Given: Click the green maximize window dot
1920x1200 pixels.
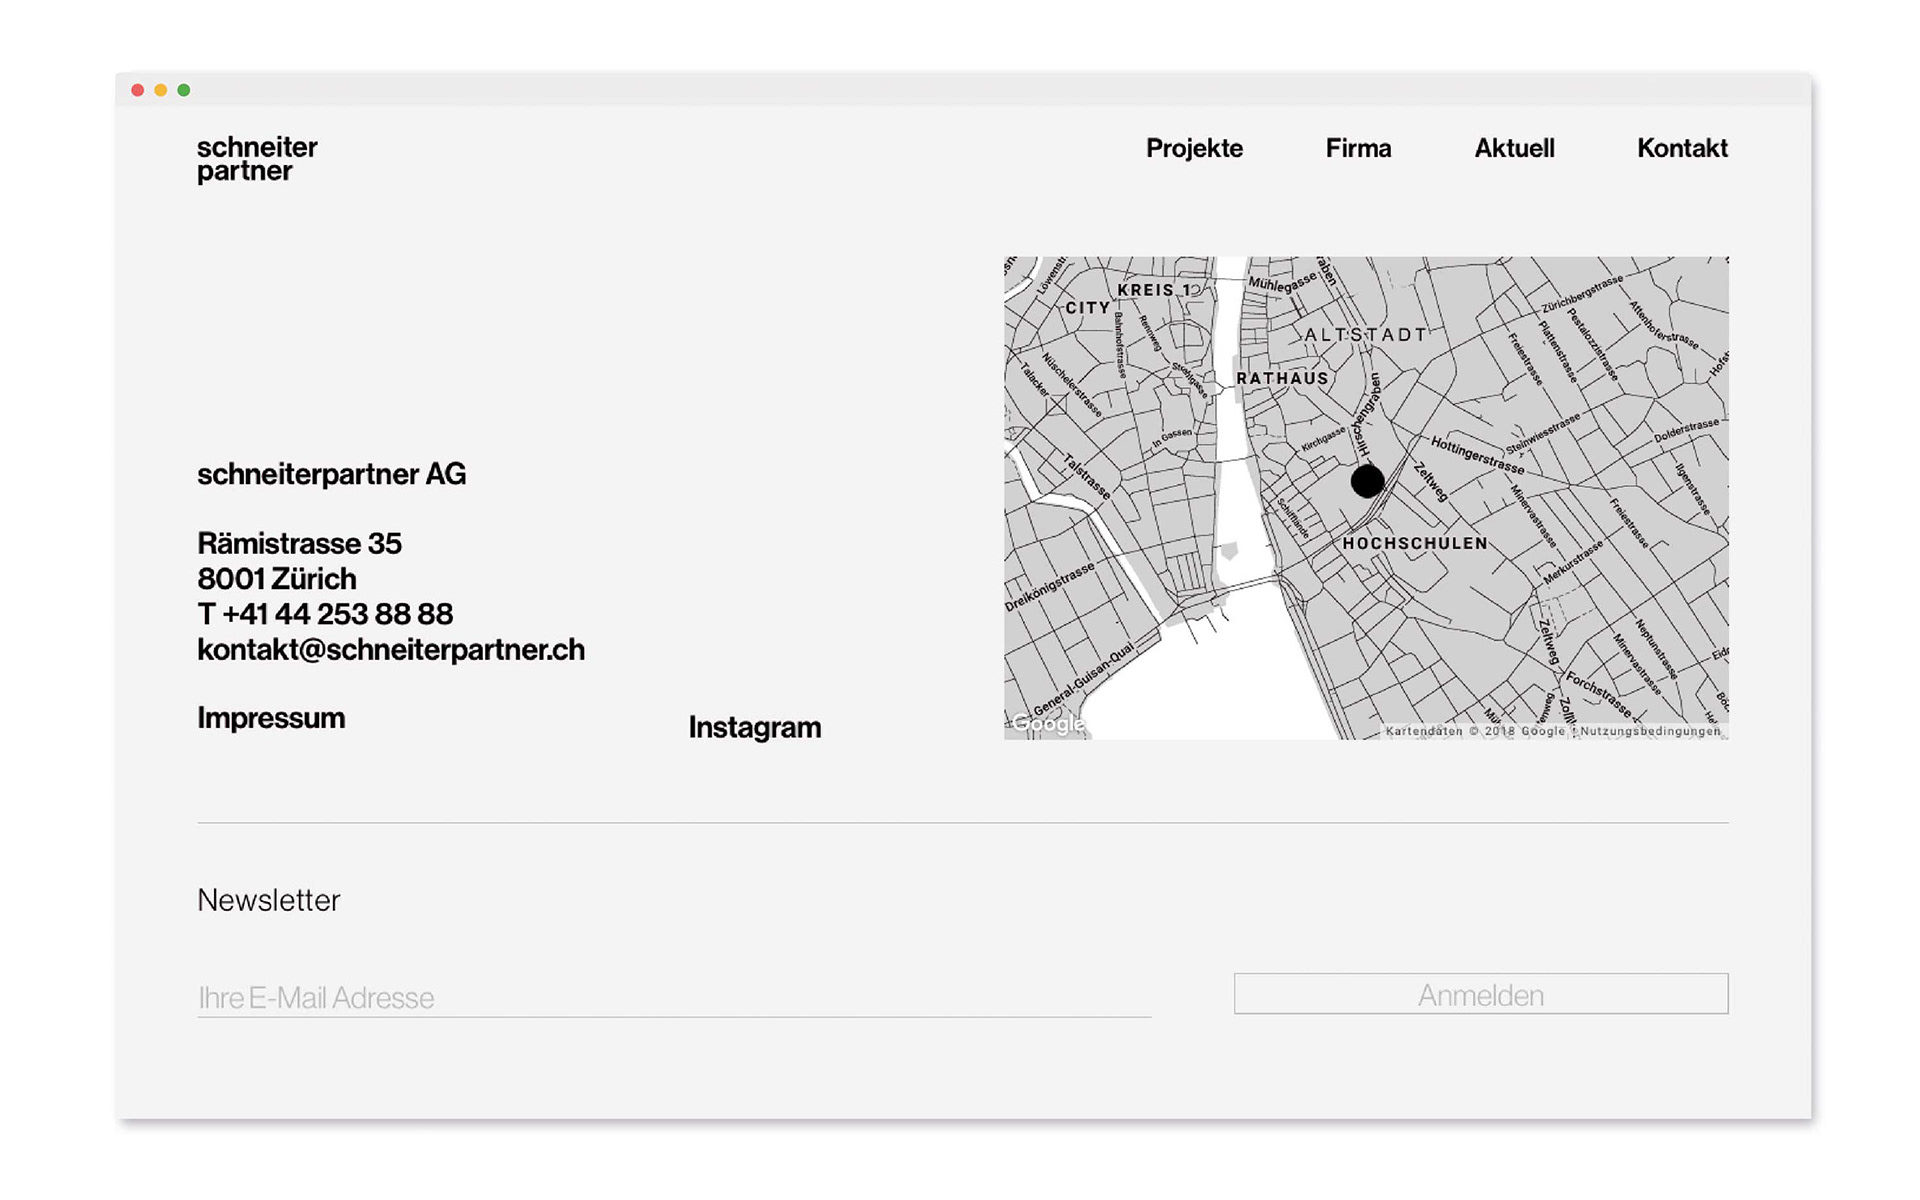Looking at the screenshot, I should pyautogui.click(x=184, y=90).
